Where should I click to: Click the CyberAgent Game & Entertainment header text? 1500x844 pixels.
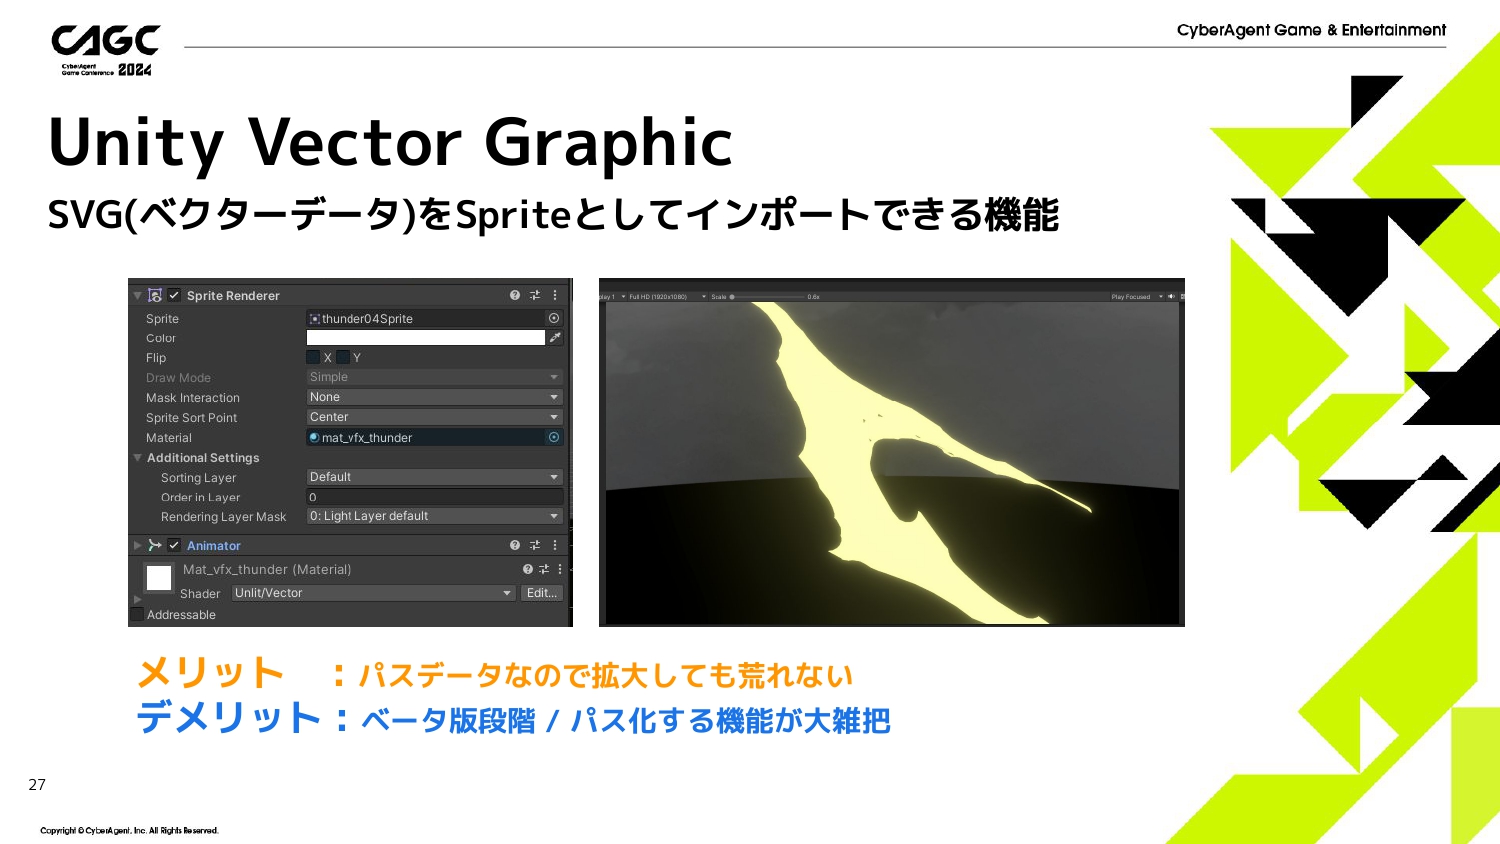coord(1311,30)
